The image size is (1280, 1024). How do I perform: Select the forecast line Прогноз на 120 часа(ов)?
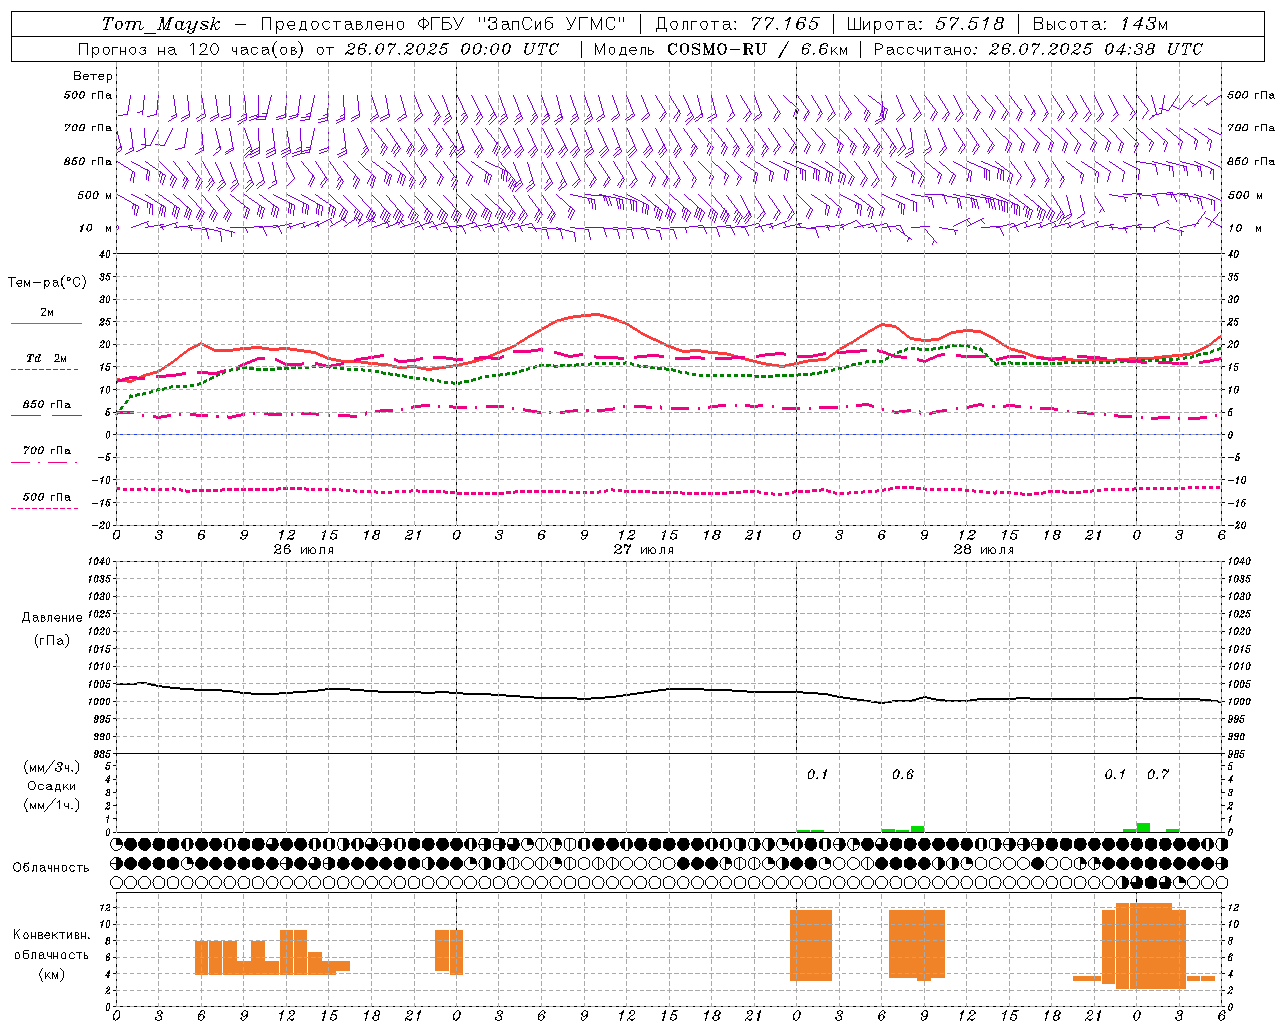pos(193,49)
